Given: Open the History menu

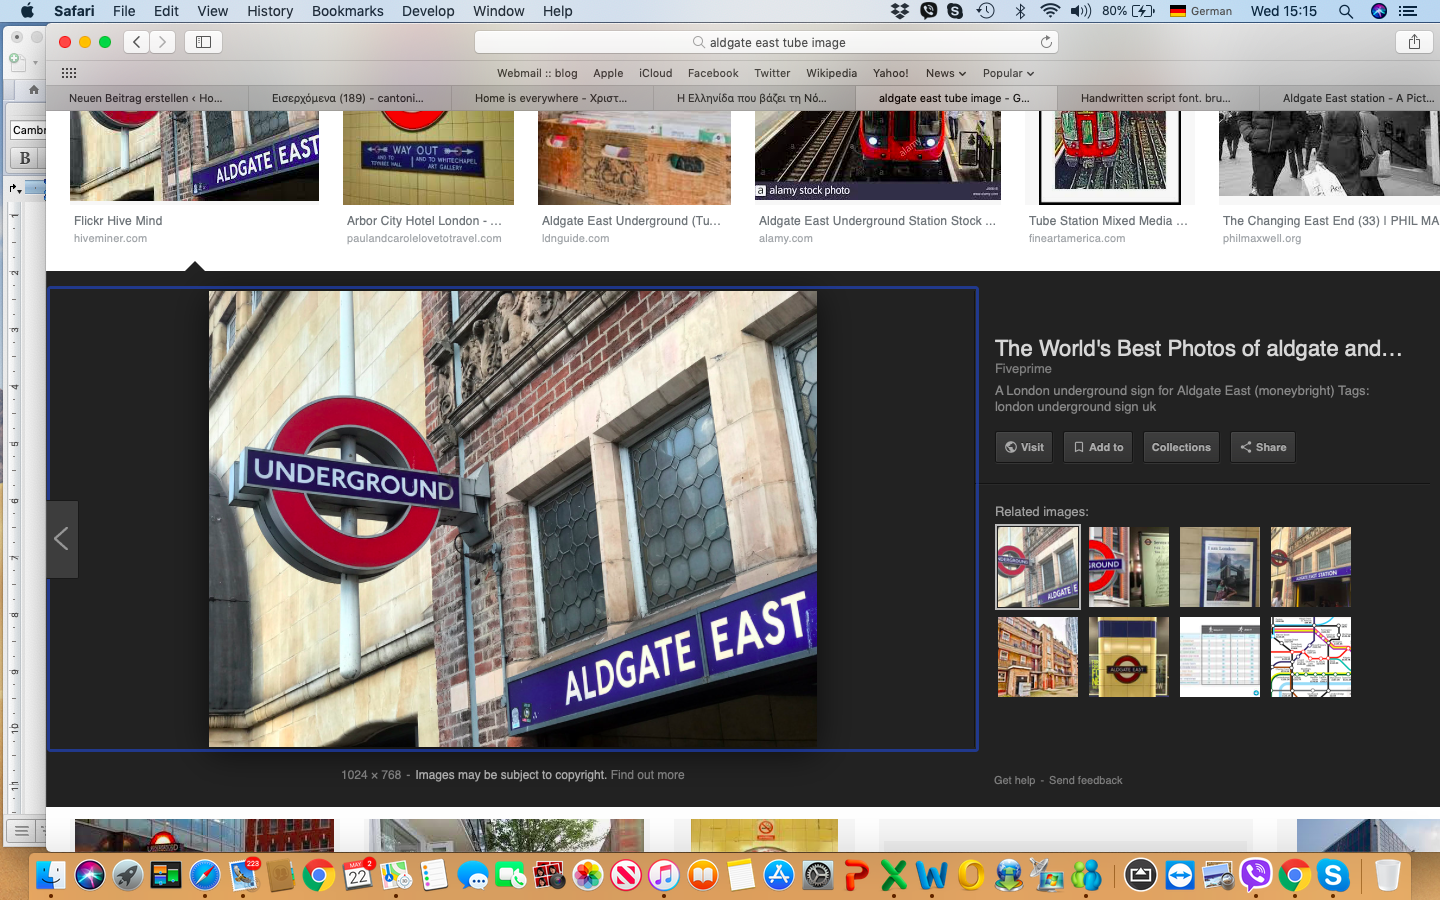Looking at the screenshot, I should tap(270, 11).
